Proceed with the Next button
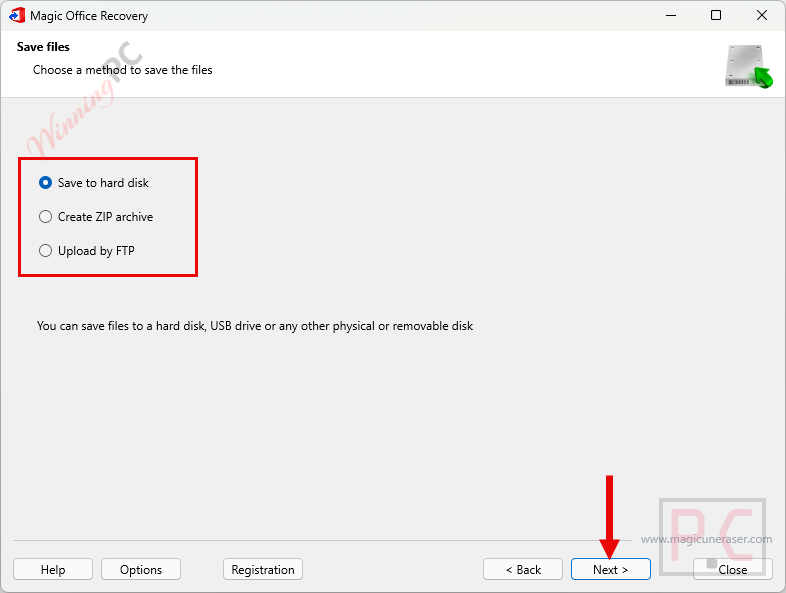The width and height of the screenshot is (786, 593). (611, 569)
